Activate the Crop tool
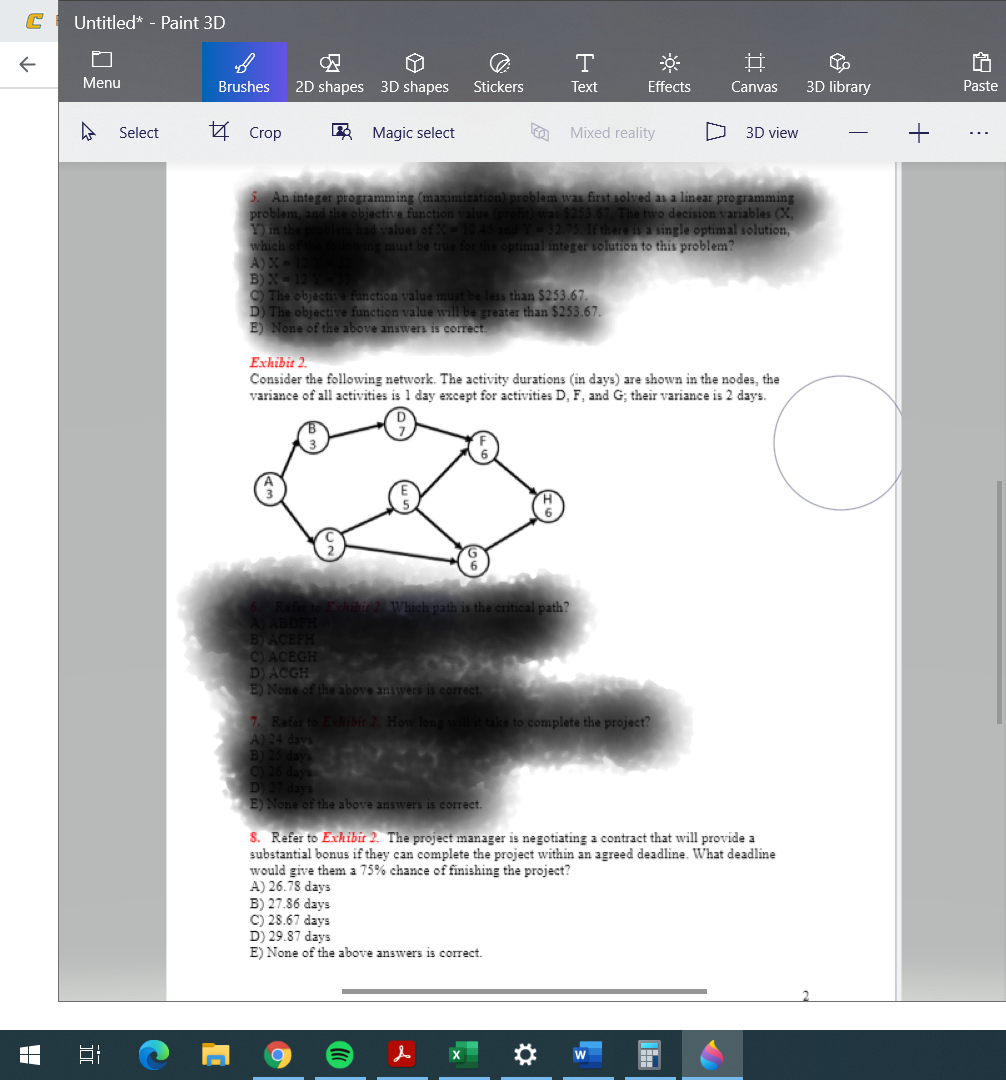 [x=245, y=132]
